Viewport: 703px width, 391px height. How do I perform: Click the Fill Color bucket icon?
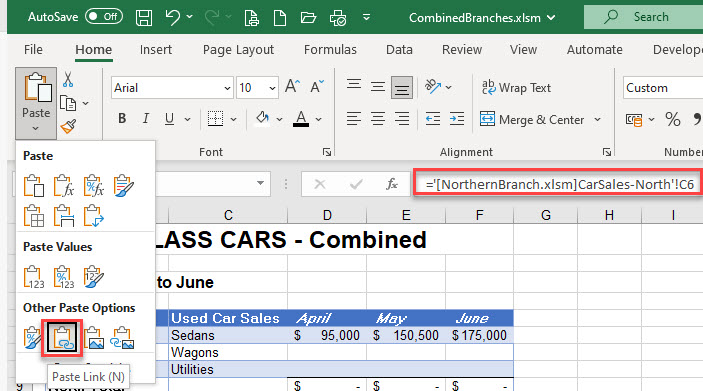(263, 118)
